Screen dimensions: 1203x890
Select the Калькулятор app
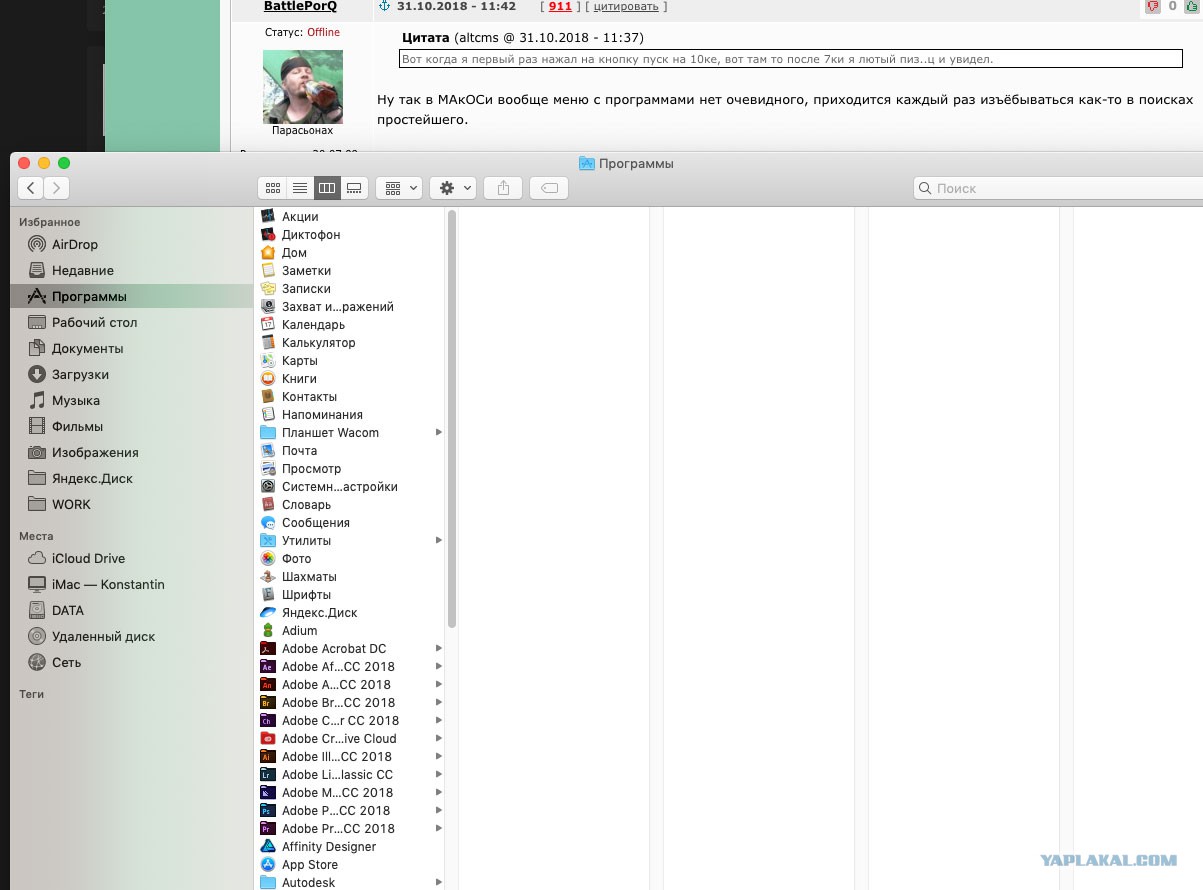tap(350, 342)
